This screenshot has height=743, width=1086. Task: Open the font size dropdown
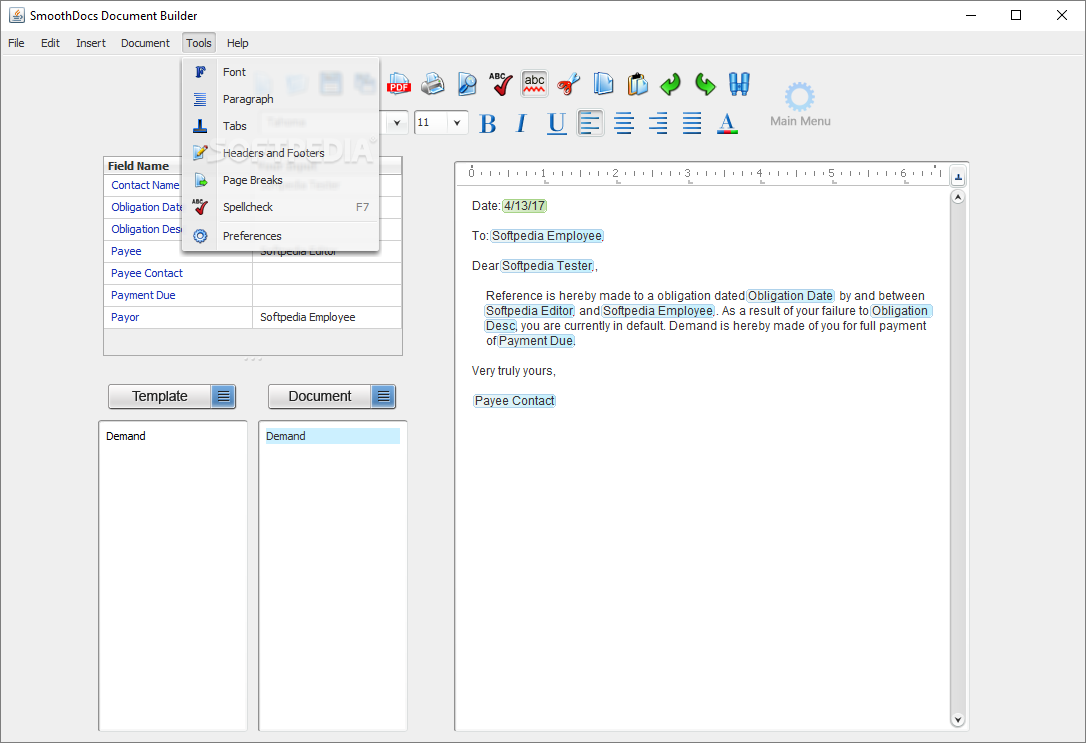click(x=457, y=123)
